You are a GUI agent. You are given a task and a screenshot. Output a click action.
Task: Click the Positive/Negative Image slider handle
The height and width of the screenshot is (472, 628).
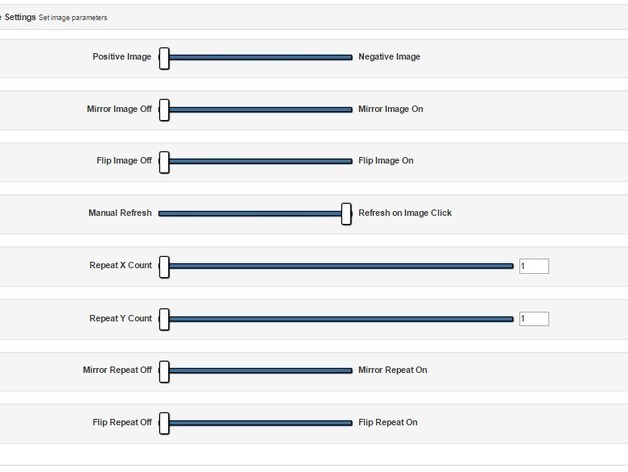164,58
